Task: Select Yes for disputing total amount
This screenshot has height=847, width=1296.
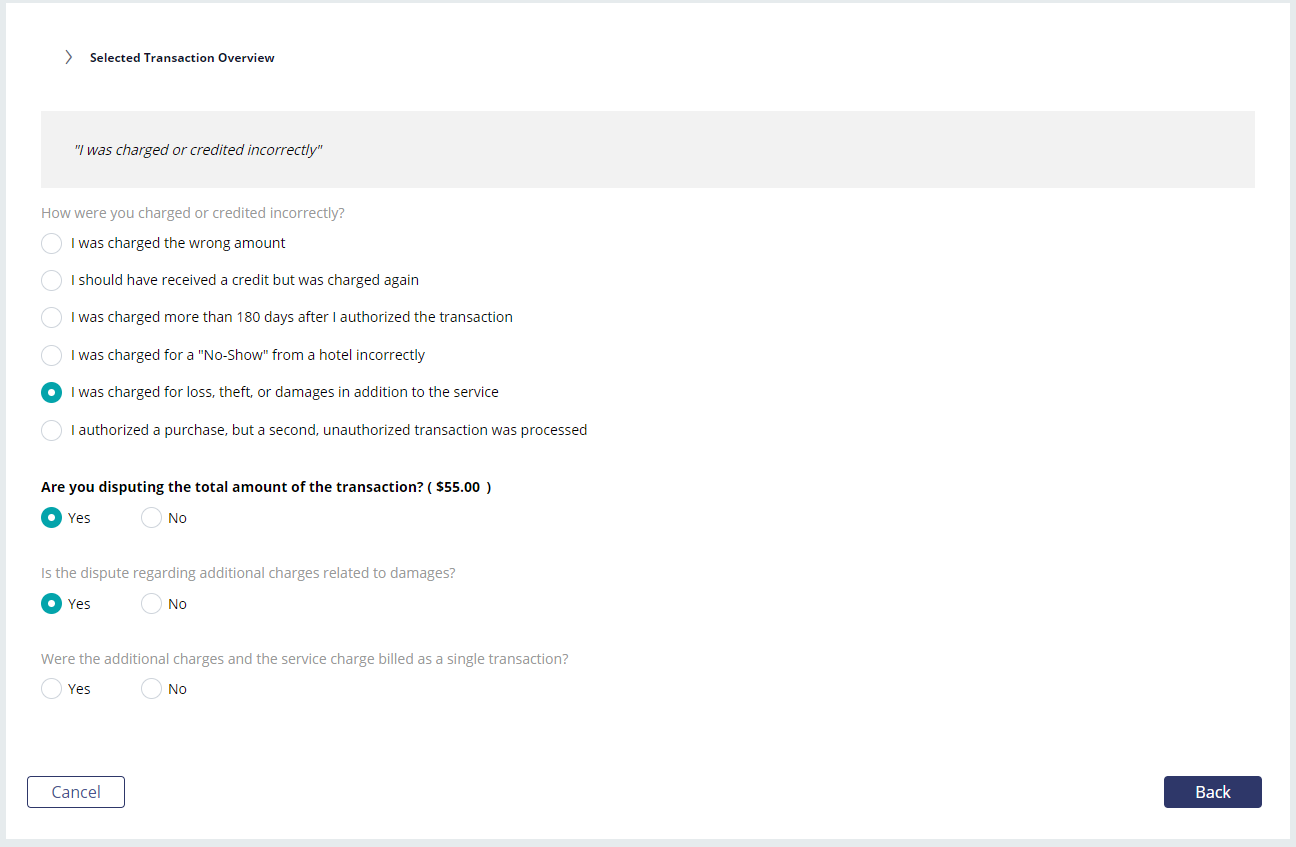Action: point(51,518)
